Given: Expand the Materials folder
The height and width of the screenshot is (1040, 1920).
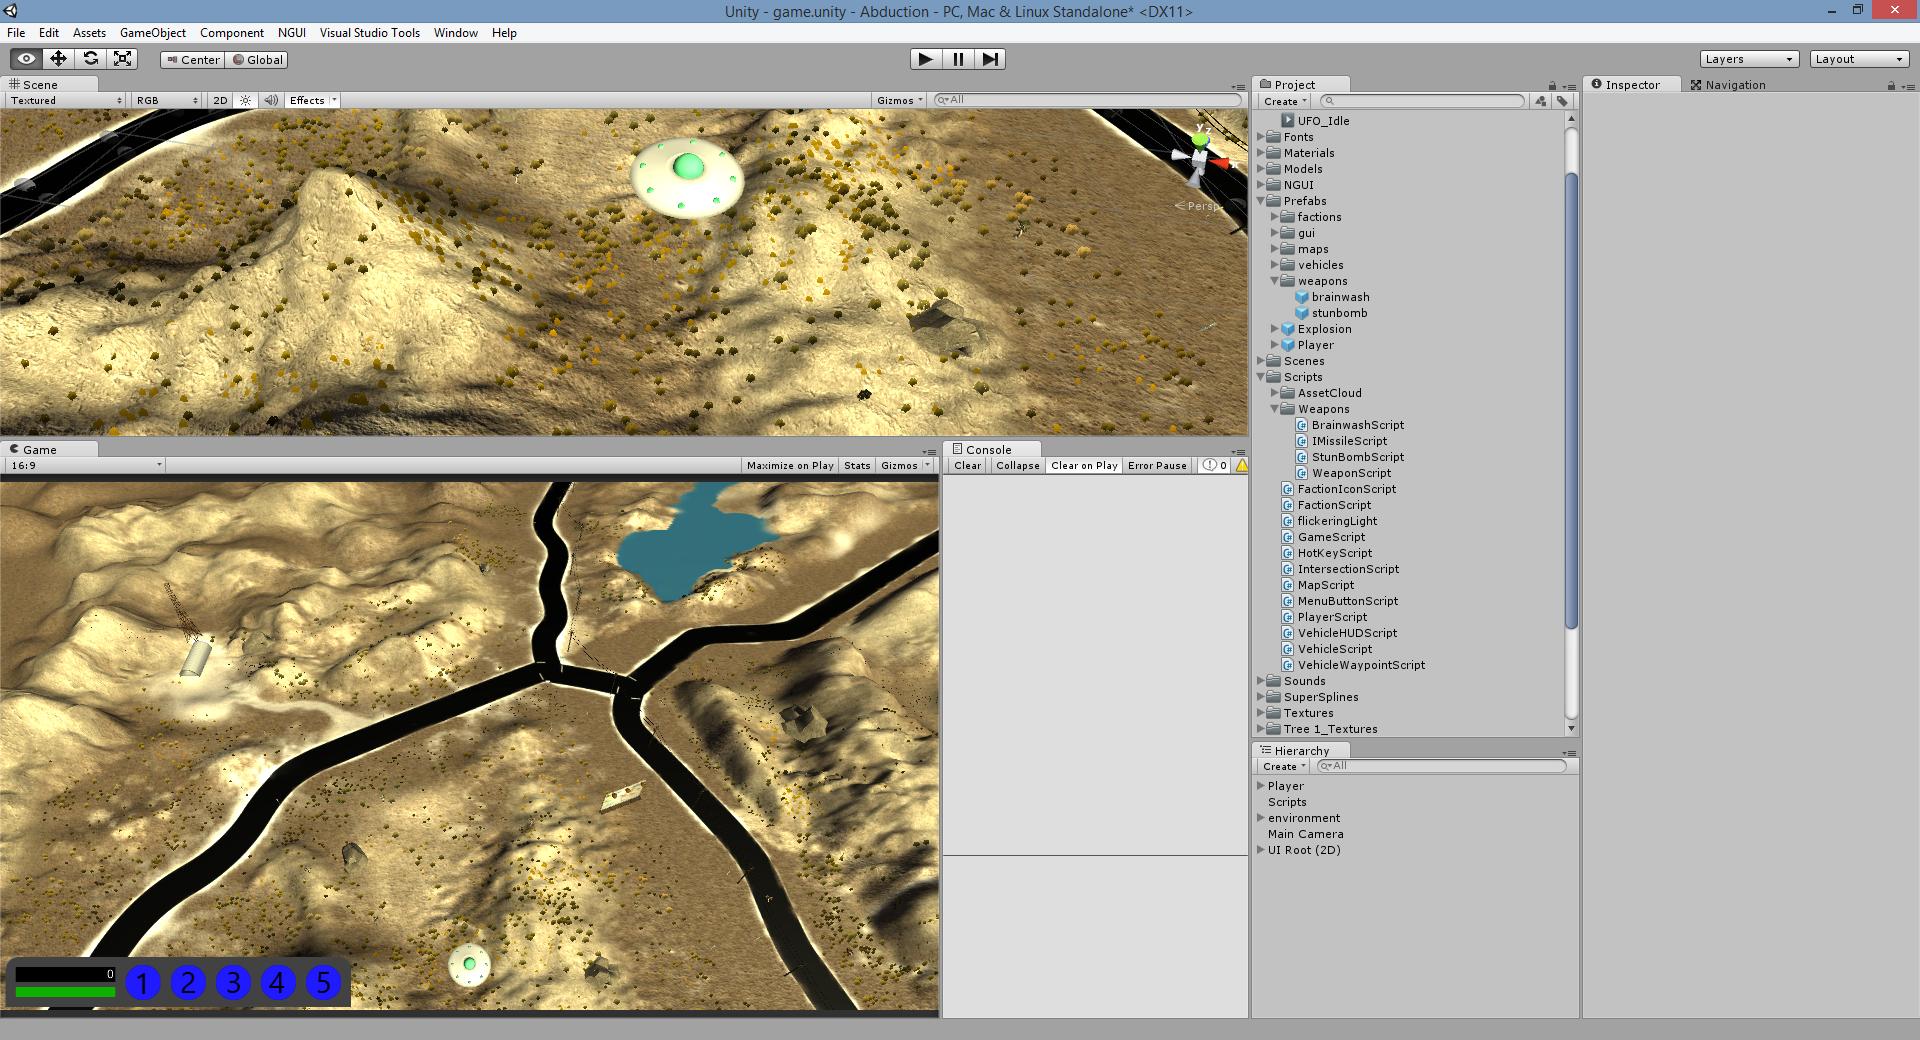Looking at the screenshot, I should coord(1261,153).
